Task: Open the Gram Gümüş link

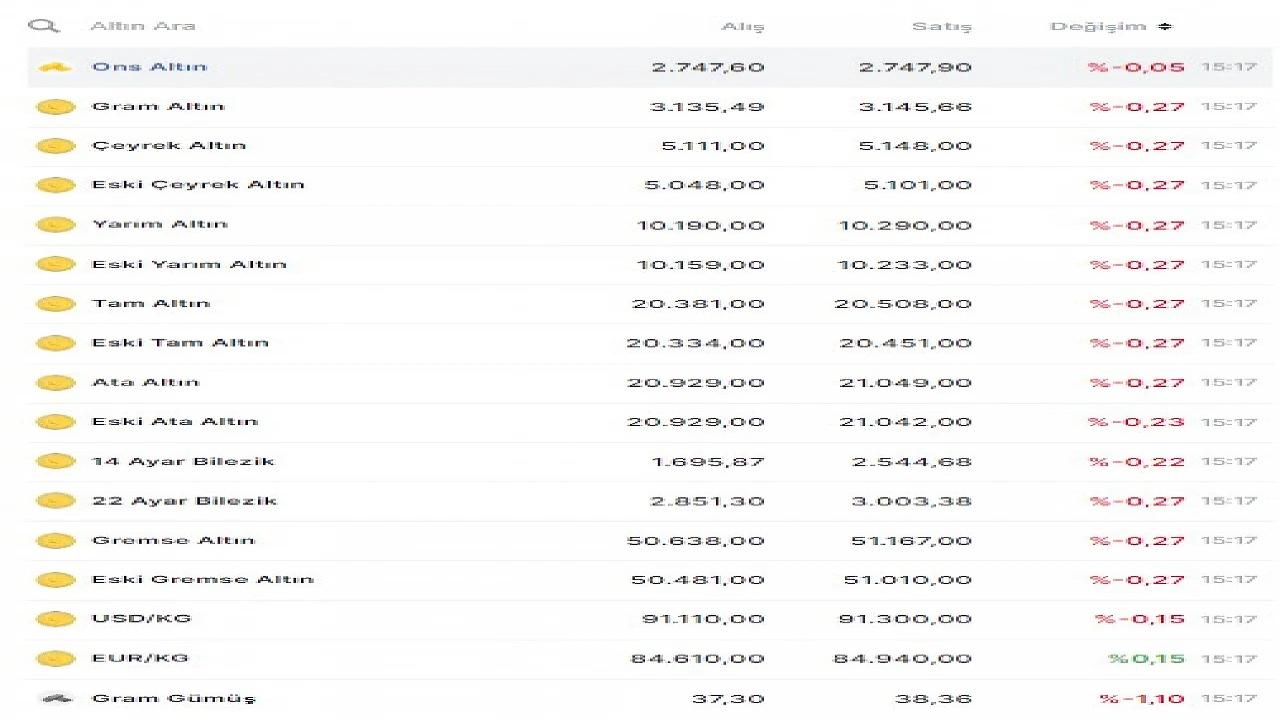Action: [x=174, y=698]
